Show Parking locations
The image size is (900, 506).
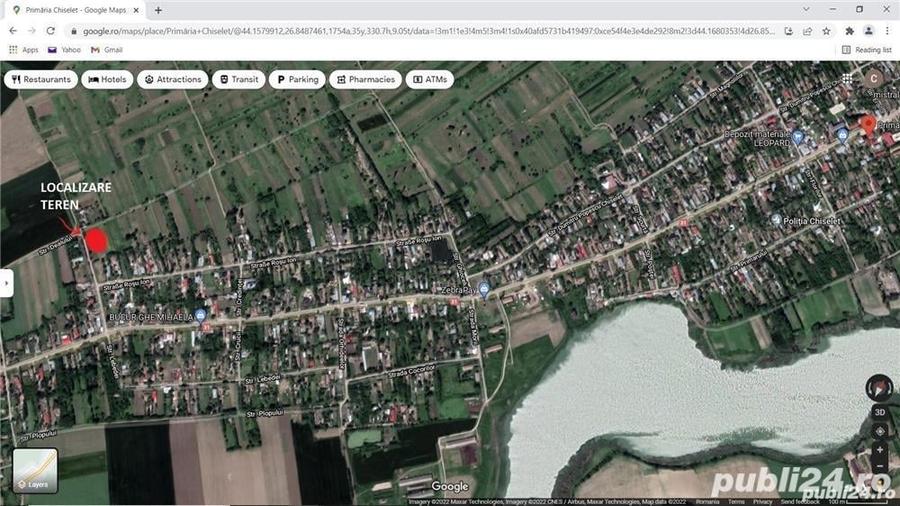(297, 79)
